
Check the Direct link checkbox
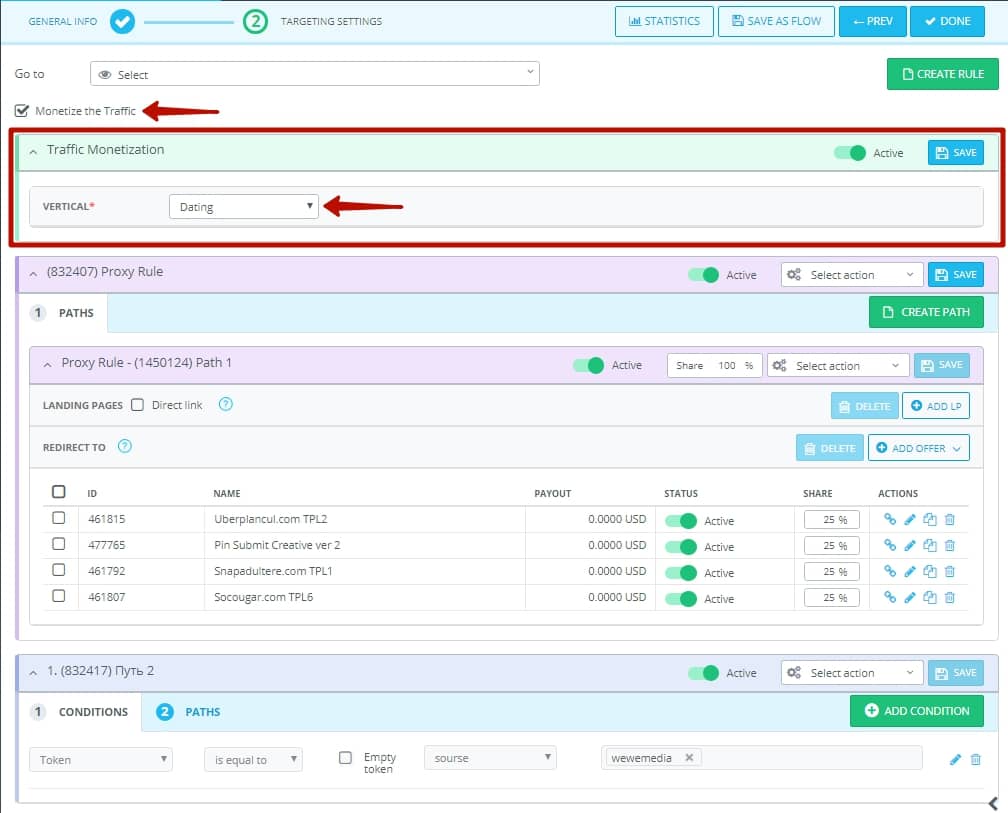(137, 404)
